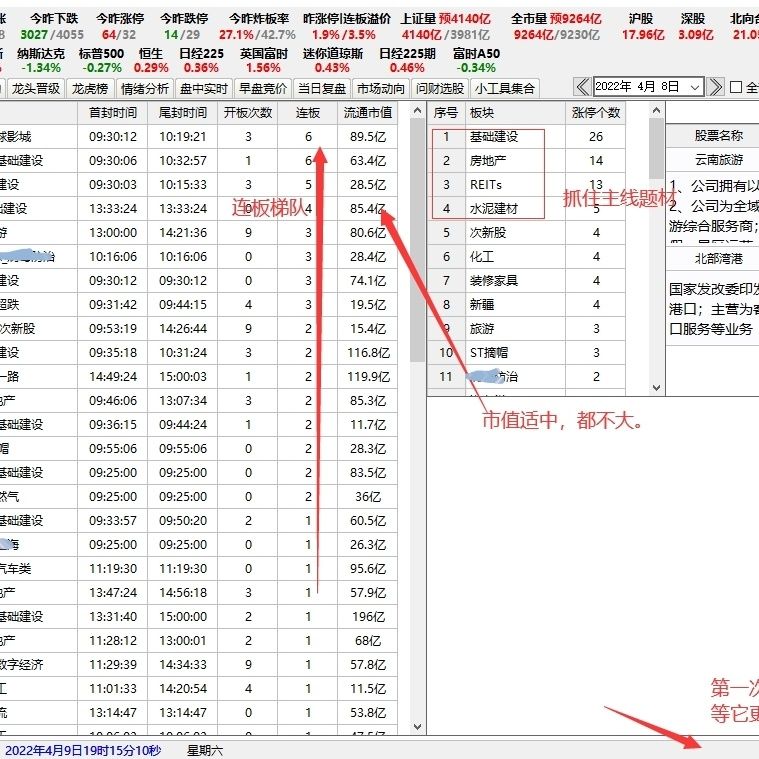Click the previous date arrow beside date picker

click(581, 87)
